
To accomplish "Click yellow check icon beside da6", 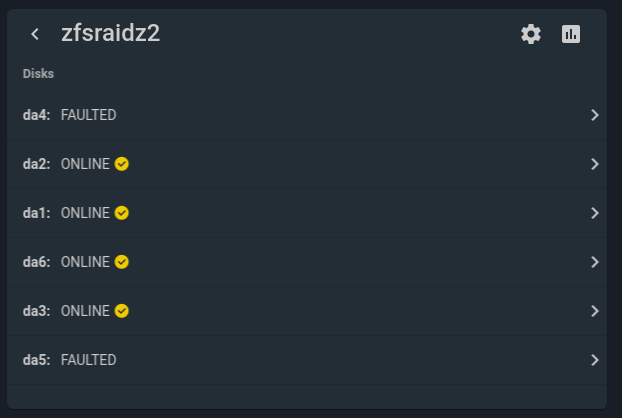I will [122, 262].
